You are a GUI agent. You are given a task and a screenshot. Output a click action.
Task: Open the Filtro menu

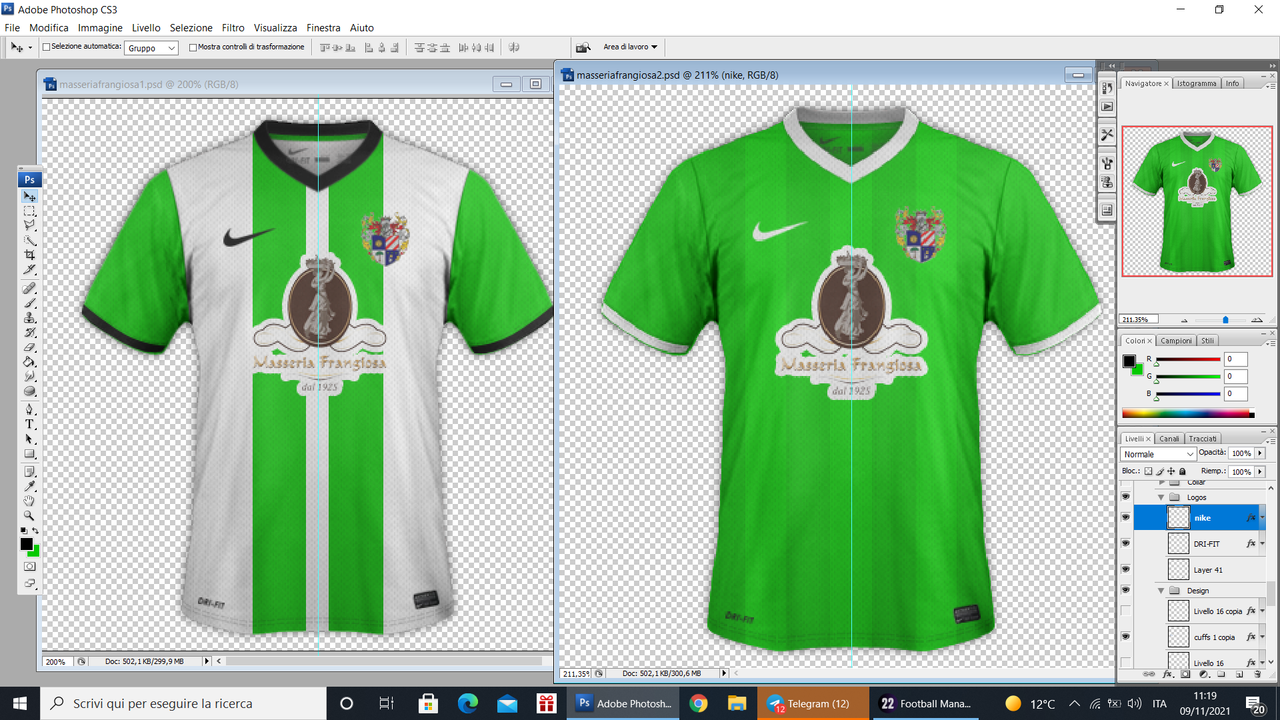[x=233, y=28]
